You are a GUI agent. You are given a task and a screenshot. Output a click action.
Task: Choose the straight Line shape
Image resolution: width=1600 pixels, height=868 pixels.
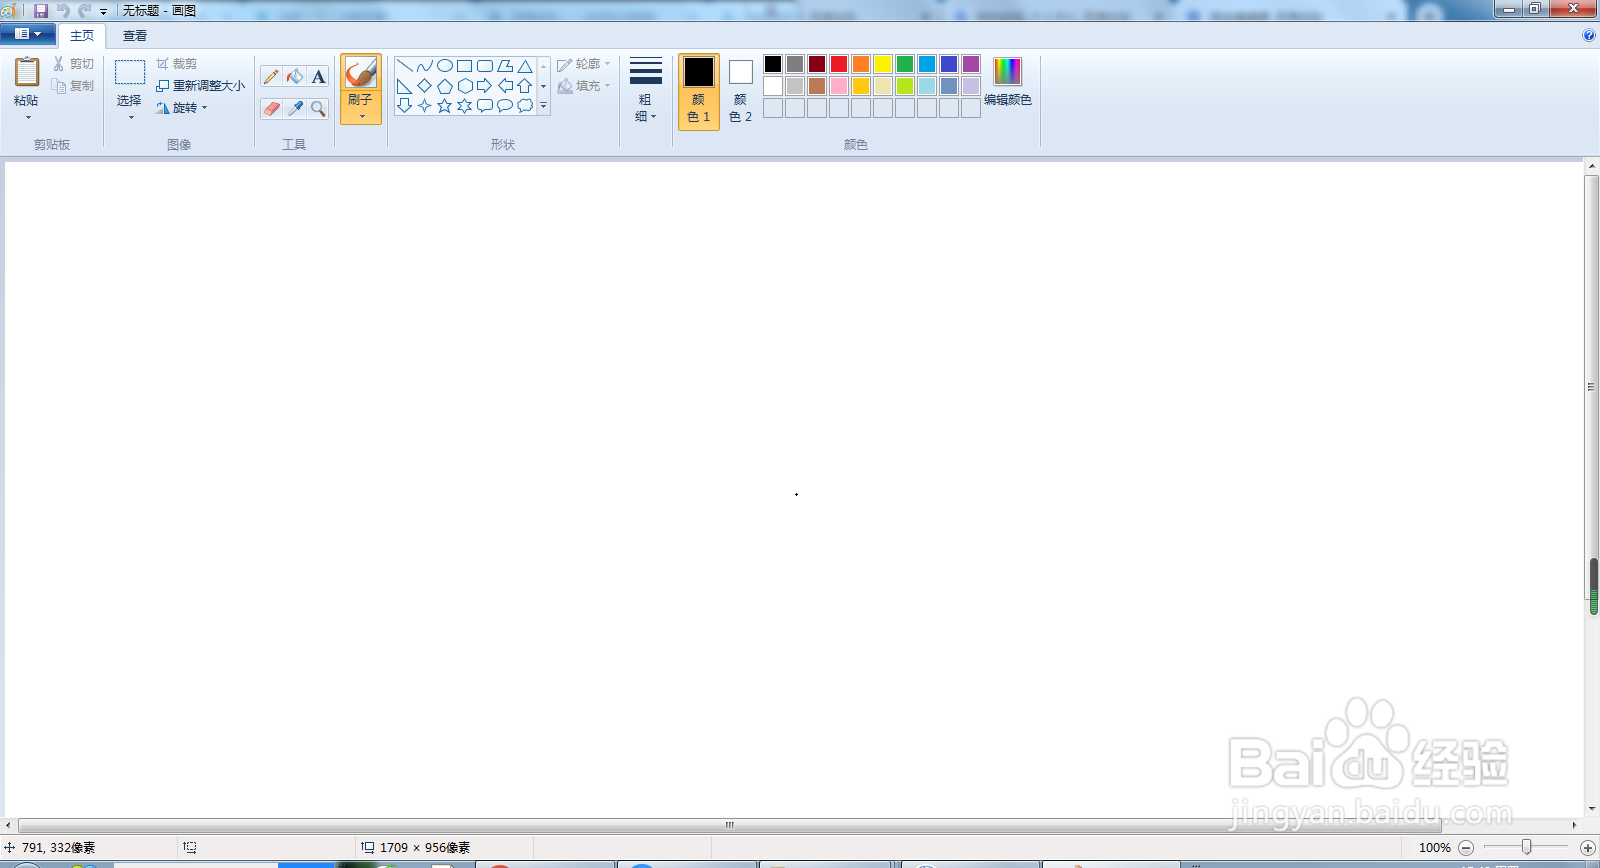pos(405,66)
